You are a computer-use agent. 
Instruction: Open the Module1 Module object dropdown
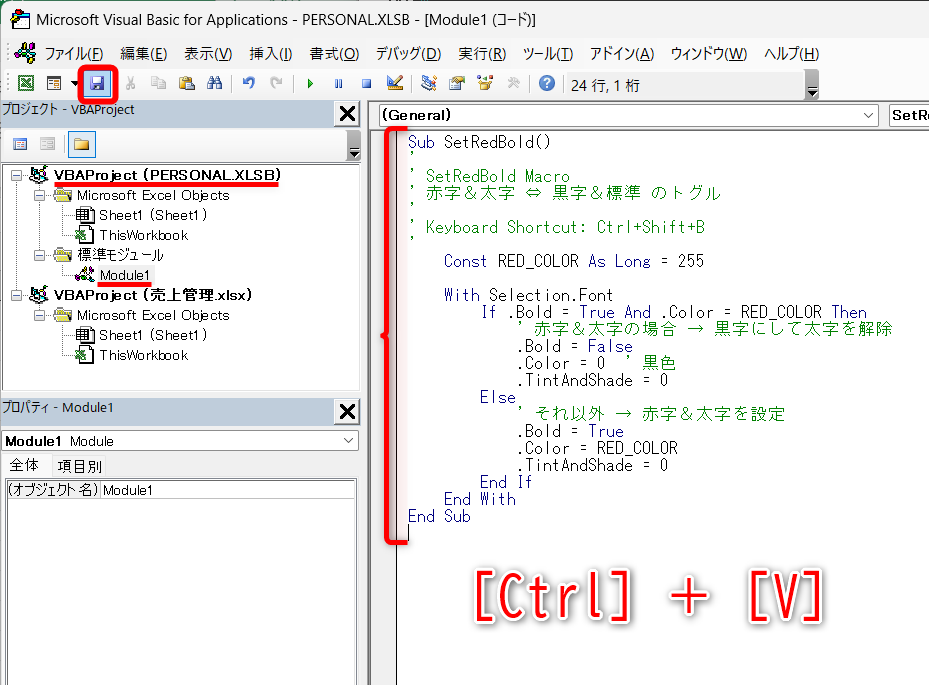tap(348, 441)
